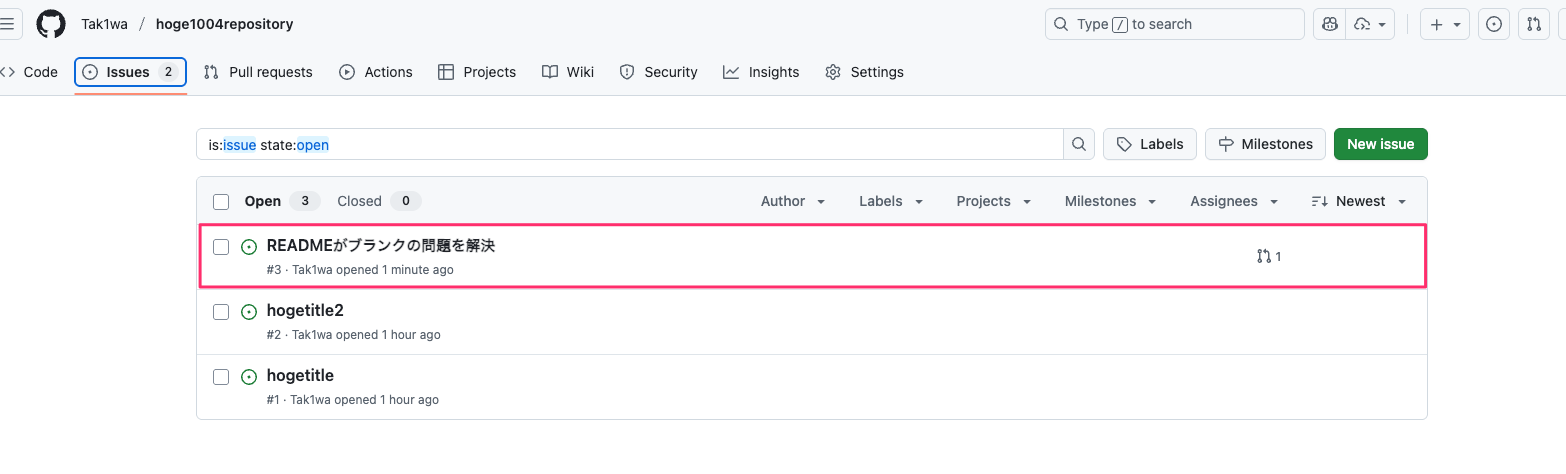Click the search magnifier button in filter bar
This screenshot has height=474, width=1566.
1079,144
